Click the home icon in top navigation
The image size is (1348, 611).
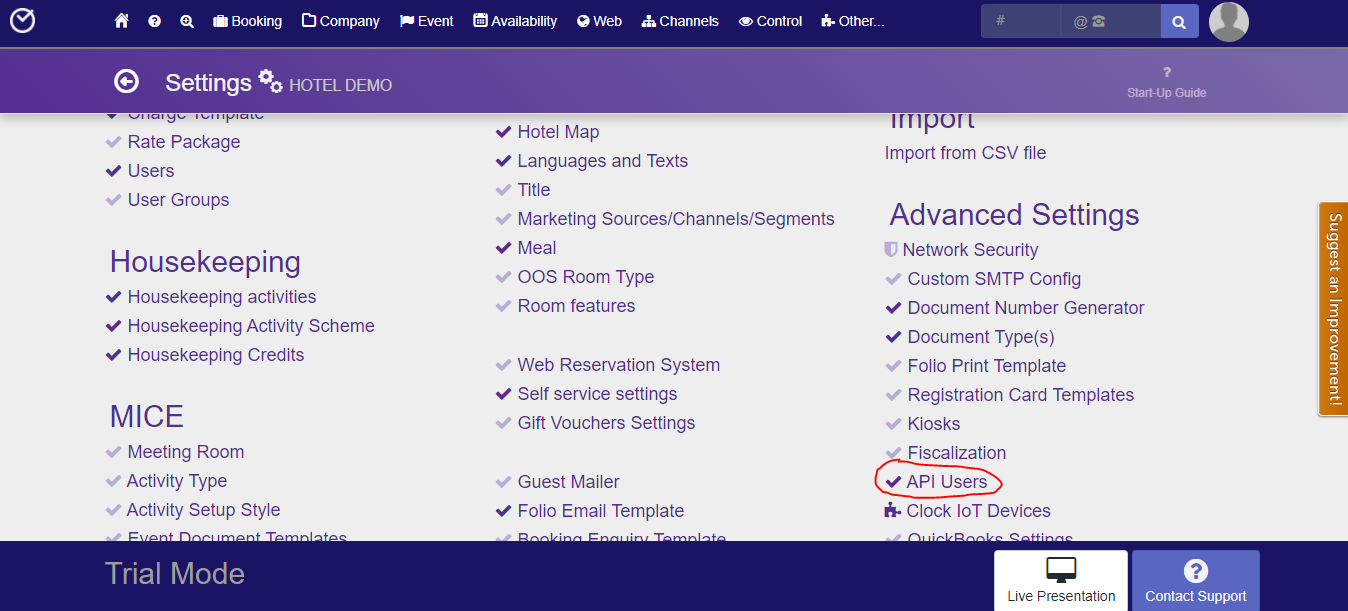[x=122, y=21]
